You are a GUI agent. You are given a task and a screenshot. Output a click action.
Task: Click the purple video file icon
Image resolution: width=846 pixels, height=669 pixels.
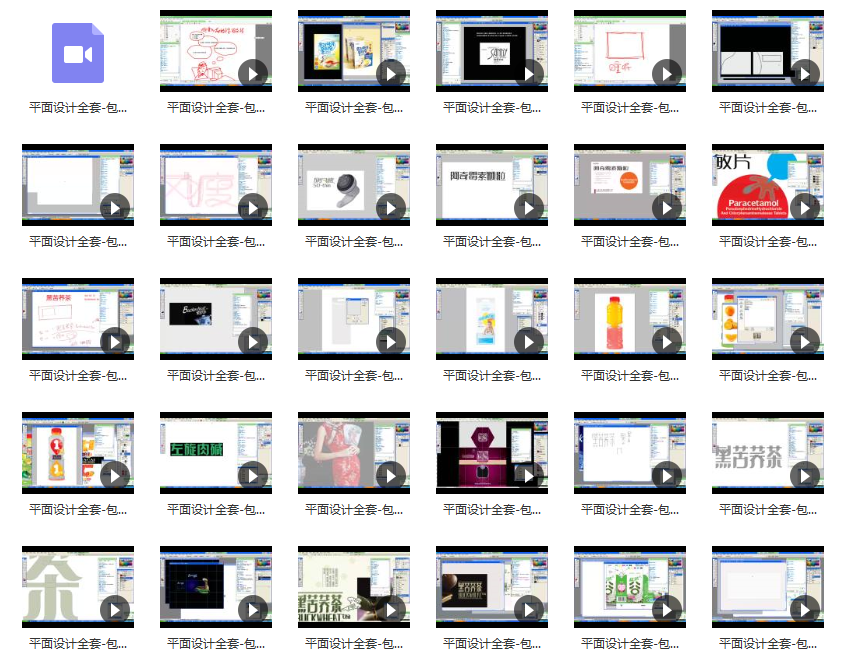[x=78, y=52]
